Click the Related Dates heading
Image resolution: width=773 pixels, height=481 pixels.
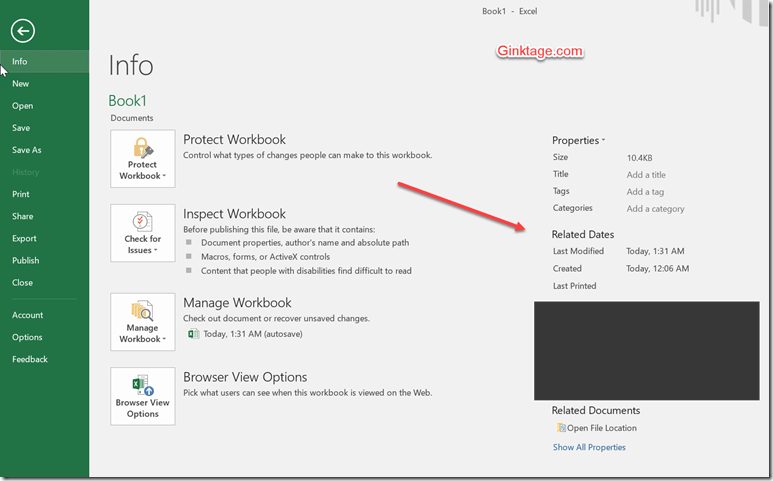(583, 235)
